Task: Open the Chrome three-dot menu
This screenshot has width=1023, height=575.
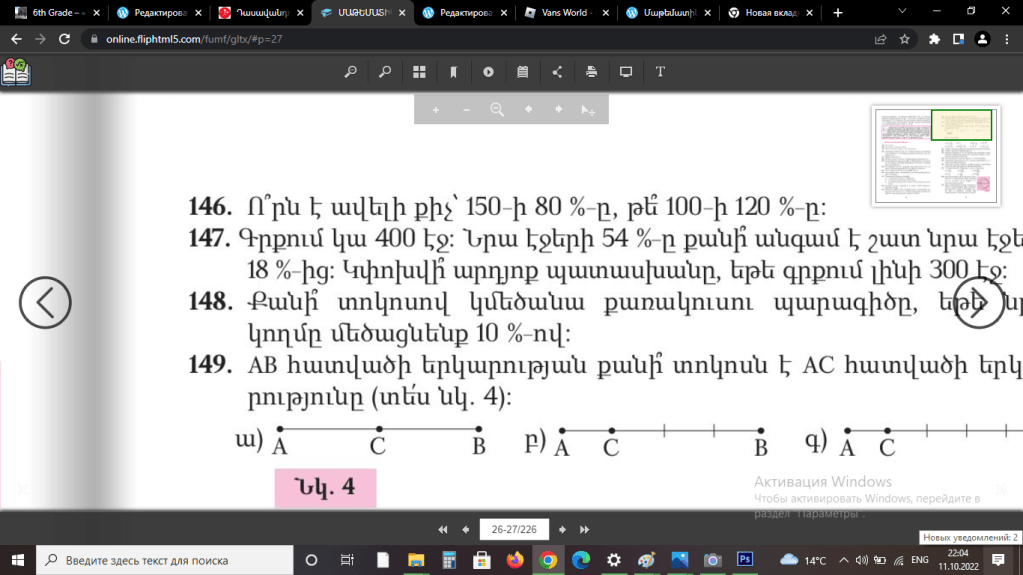Action: tap(1006, 39)
